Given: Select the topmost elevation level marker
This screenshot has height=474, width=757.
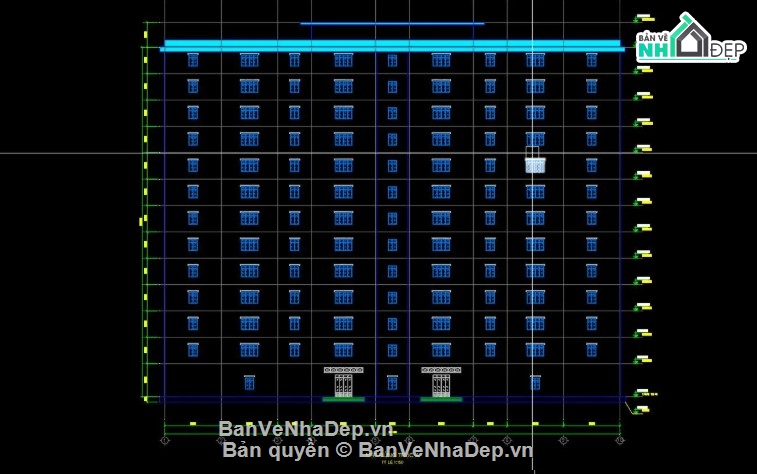Looking at the screenshot, I should click(x=644, y=18).
